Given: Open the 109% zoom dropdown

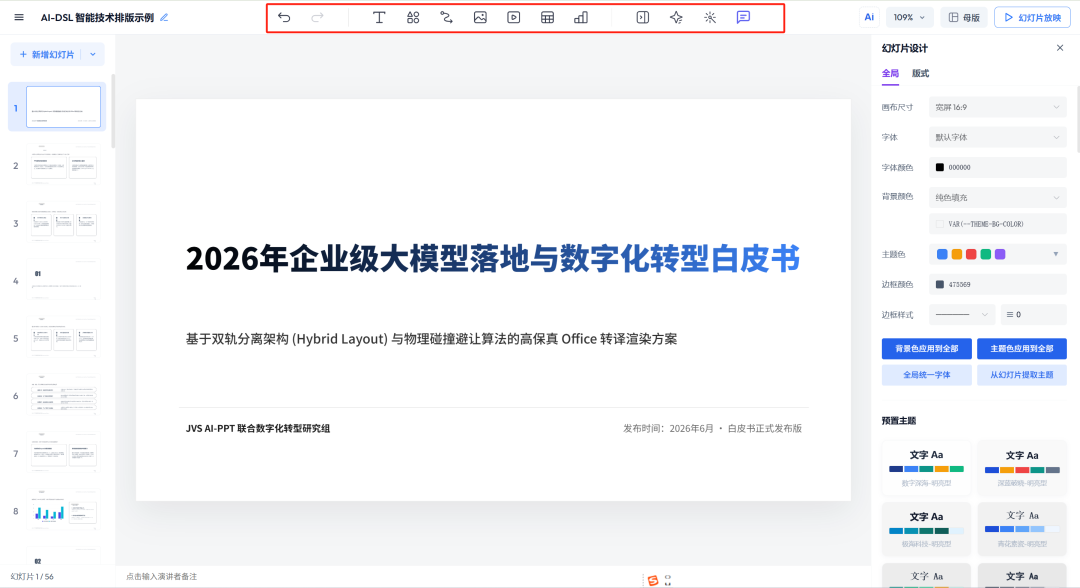Looking at the screenshot, I should pyautogui.click(x=909, y=17).
